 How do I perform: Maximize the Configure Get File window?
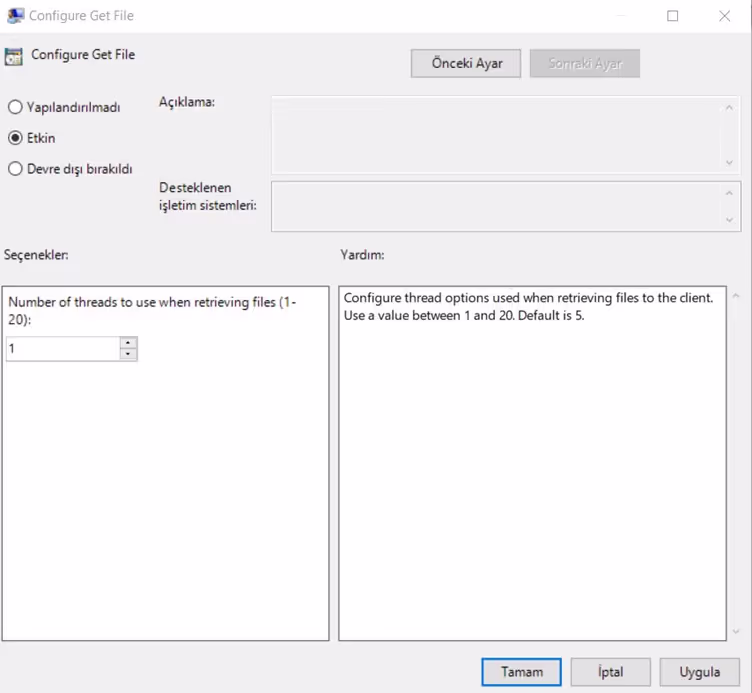tap(672, 16)
